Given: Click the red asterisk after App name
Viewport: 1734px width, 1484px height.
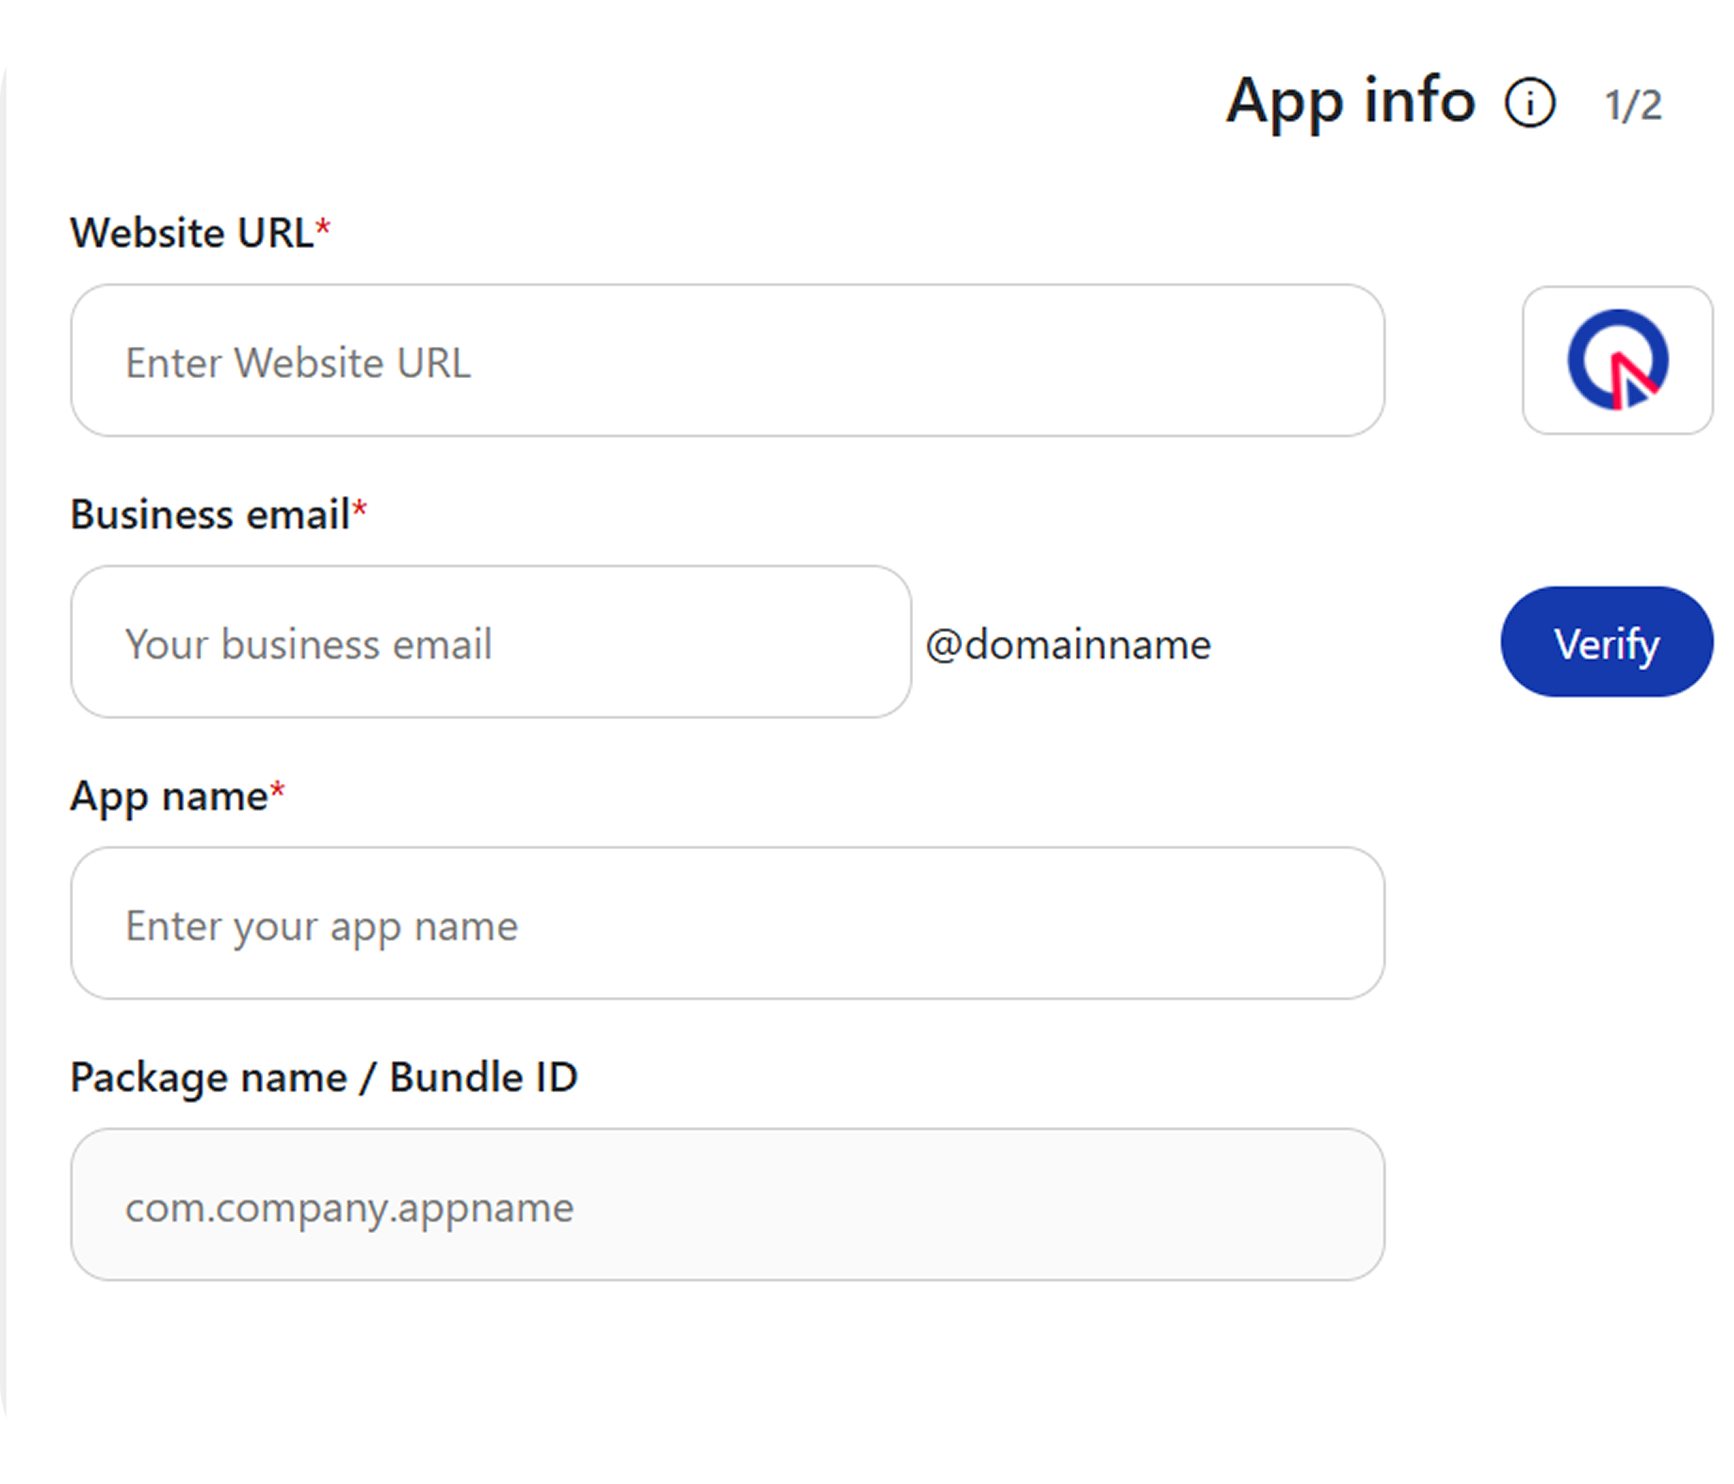Looking at the screenshot, I should (278, 792).
